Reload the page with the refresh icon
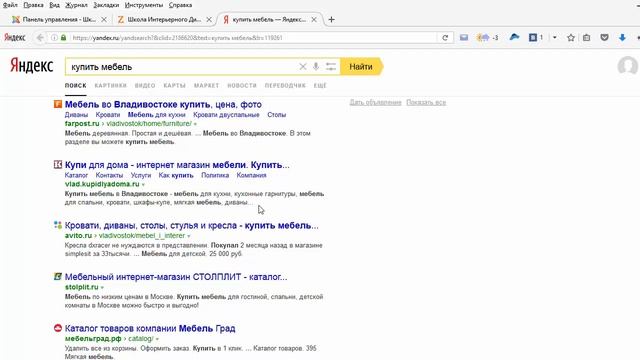The height and width of the screenshot is (360, 640). click(445, 38)
